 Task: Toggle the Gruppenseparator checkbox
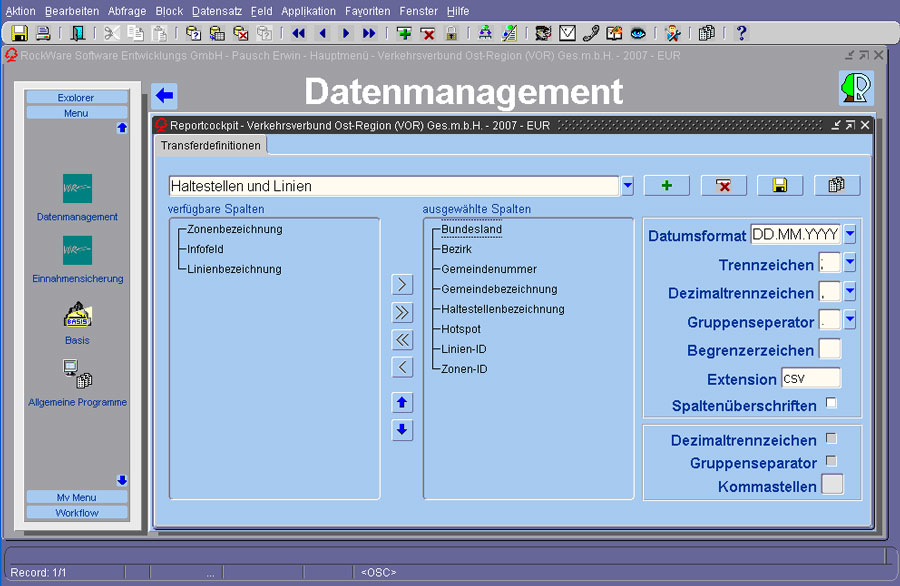831,461
